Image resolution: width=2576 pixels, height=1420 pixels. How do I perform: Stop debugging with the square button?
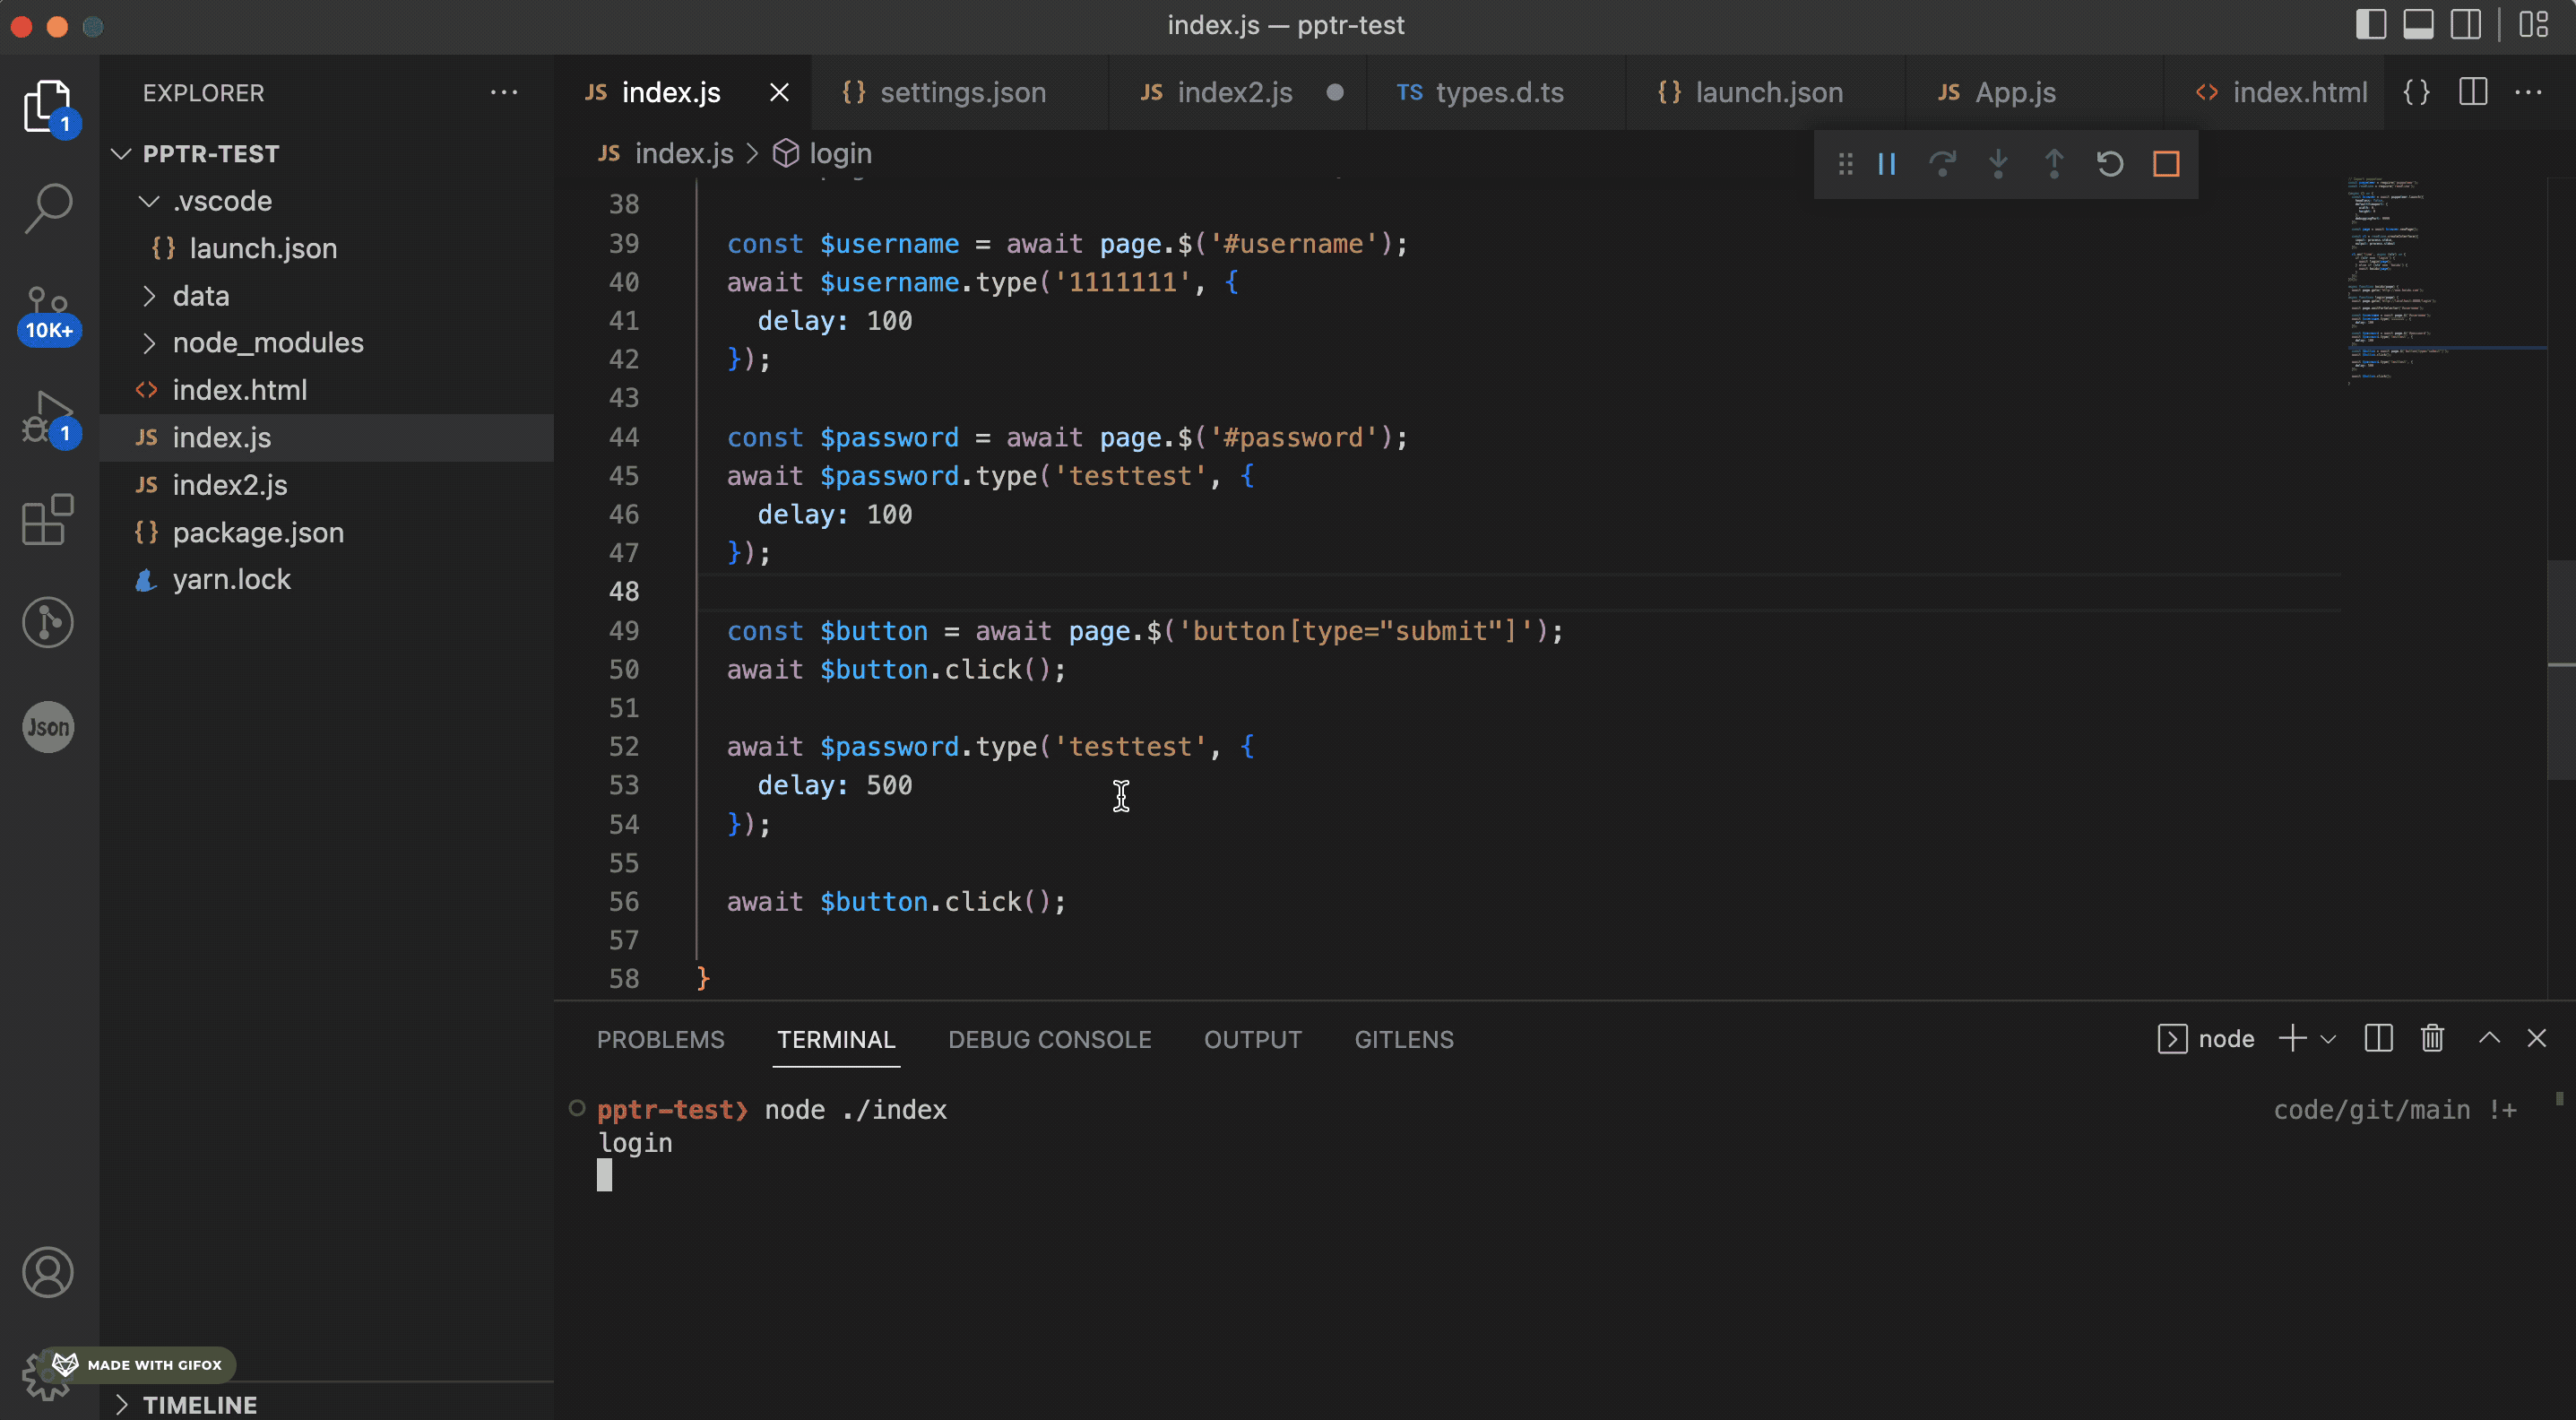[x=2166, y=164]
